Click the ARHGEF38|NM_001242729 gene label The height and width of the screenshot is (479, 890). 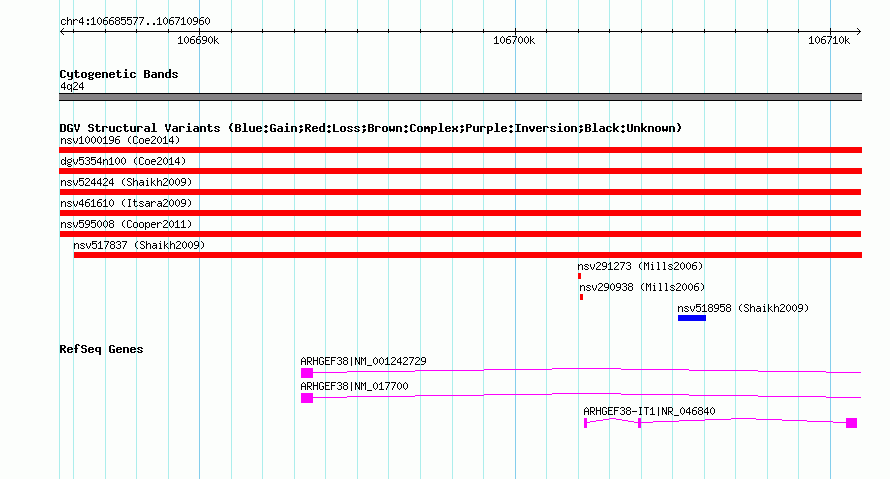pyautogui.click(x=363, y=362)
